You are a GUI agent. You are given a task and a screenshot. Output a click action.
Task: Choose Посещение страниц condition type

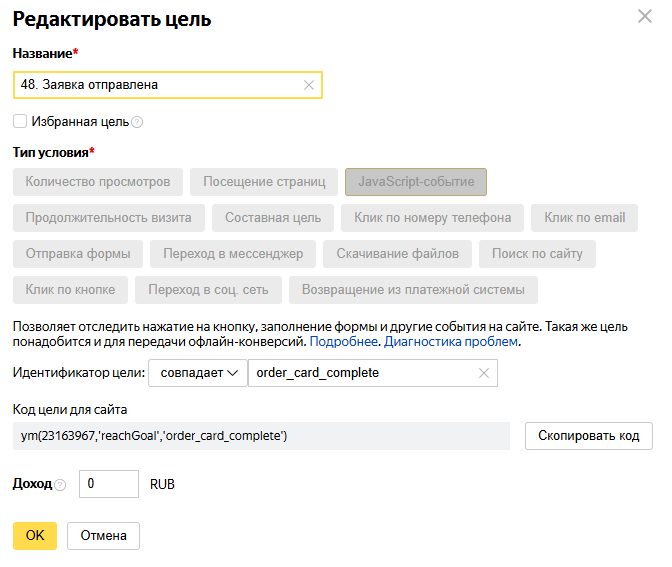(264, 182)
